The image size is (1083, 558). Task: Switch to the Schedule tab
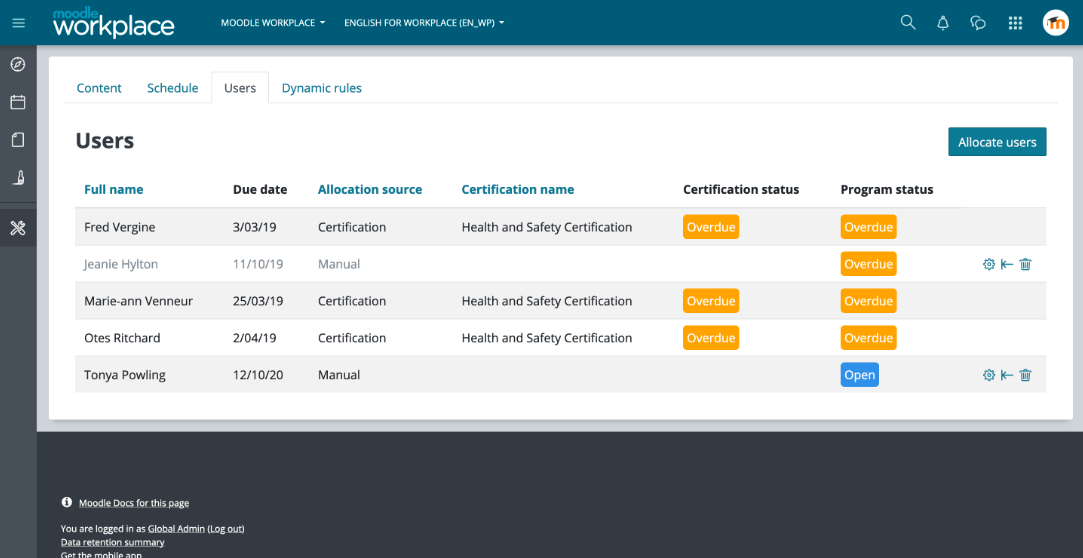coord(173,88)
